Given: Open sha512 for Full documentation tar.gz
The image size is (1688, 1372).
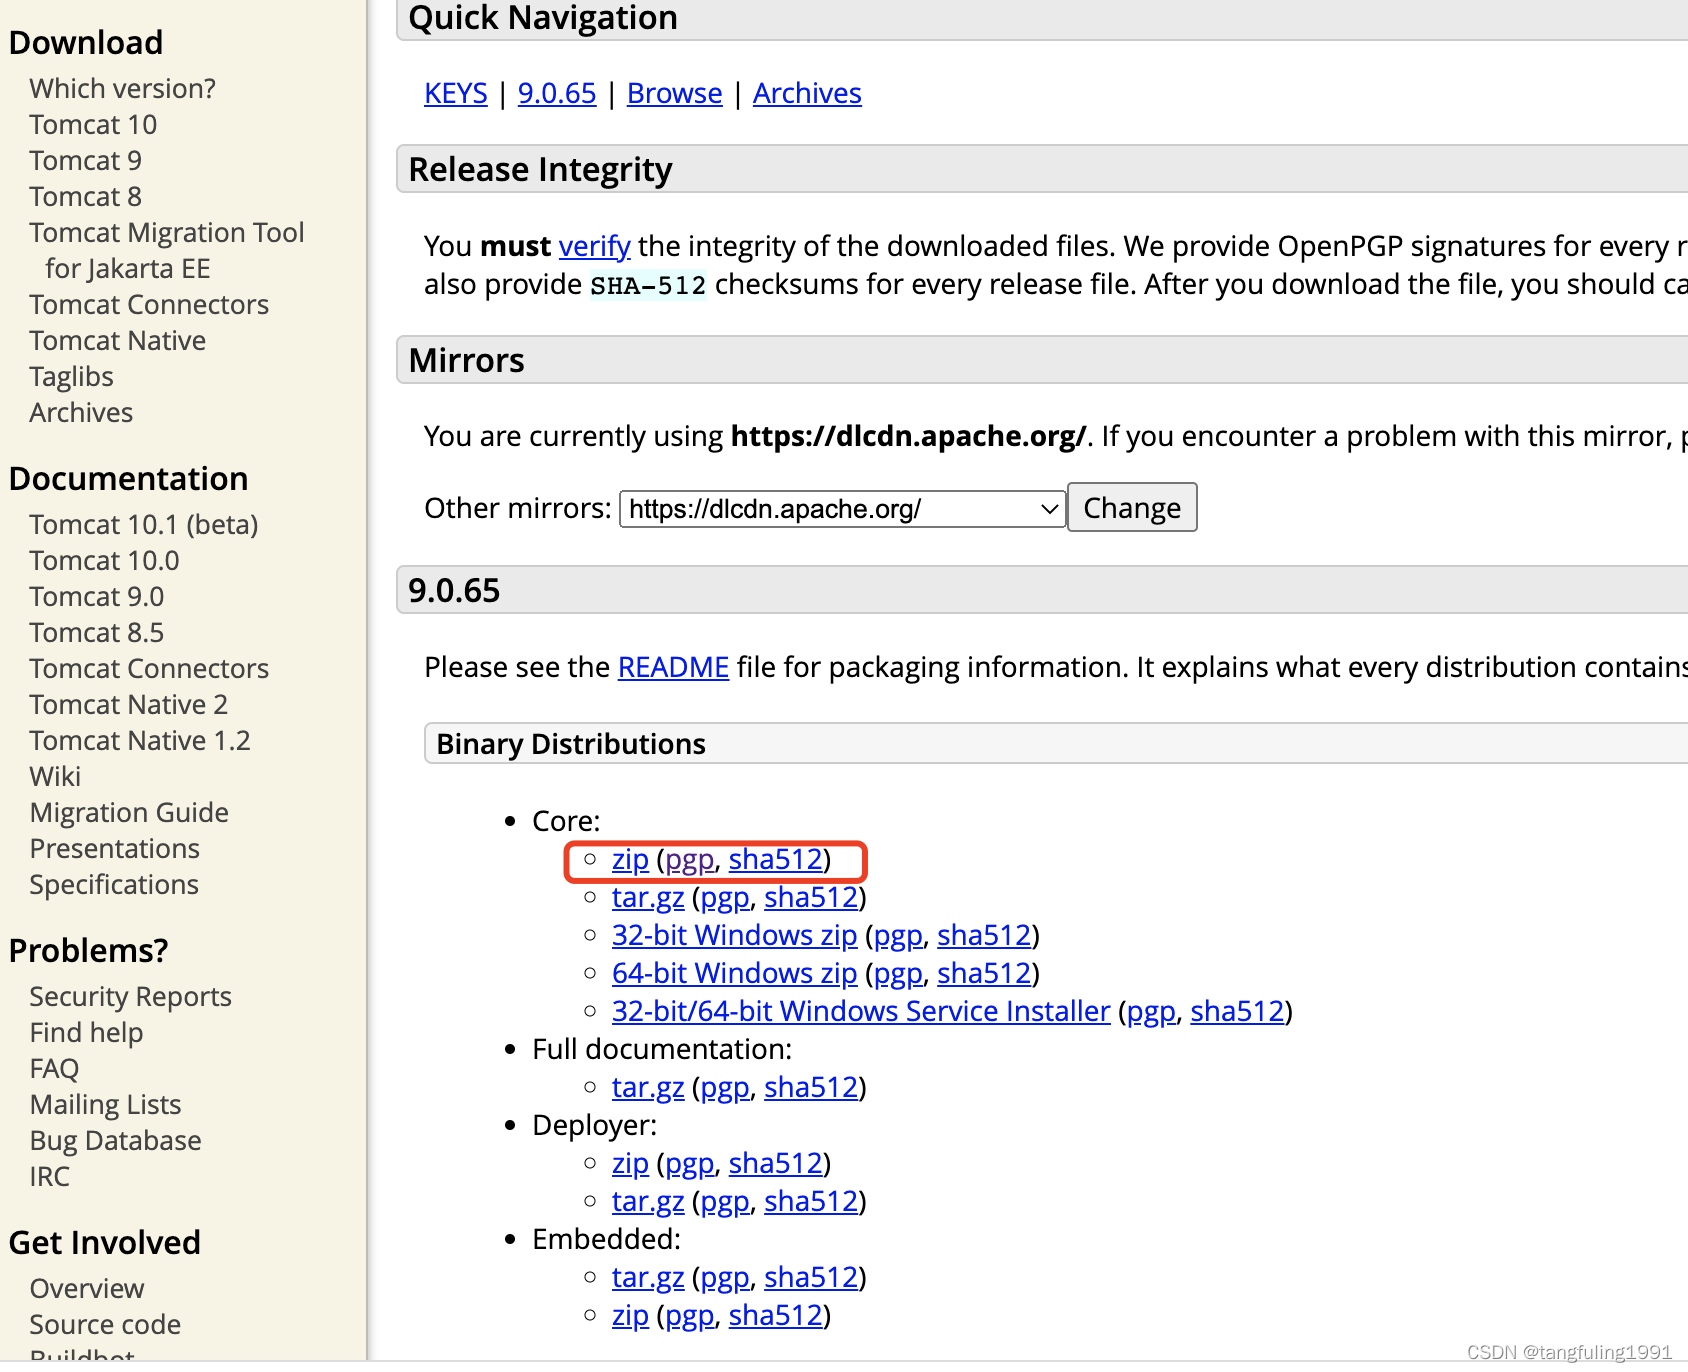Looking at the screenshot, I should (x=811, y=1088).
